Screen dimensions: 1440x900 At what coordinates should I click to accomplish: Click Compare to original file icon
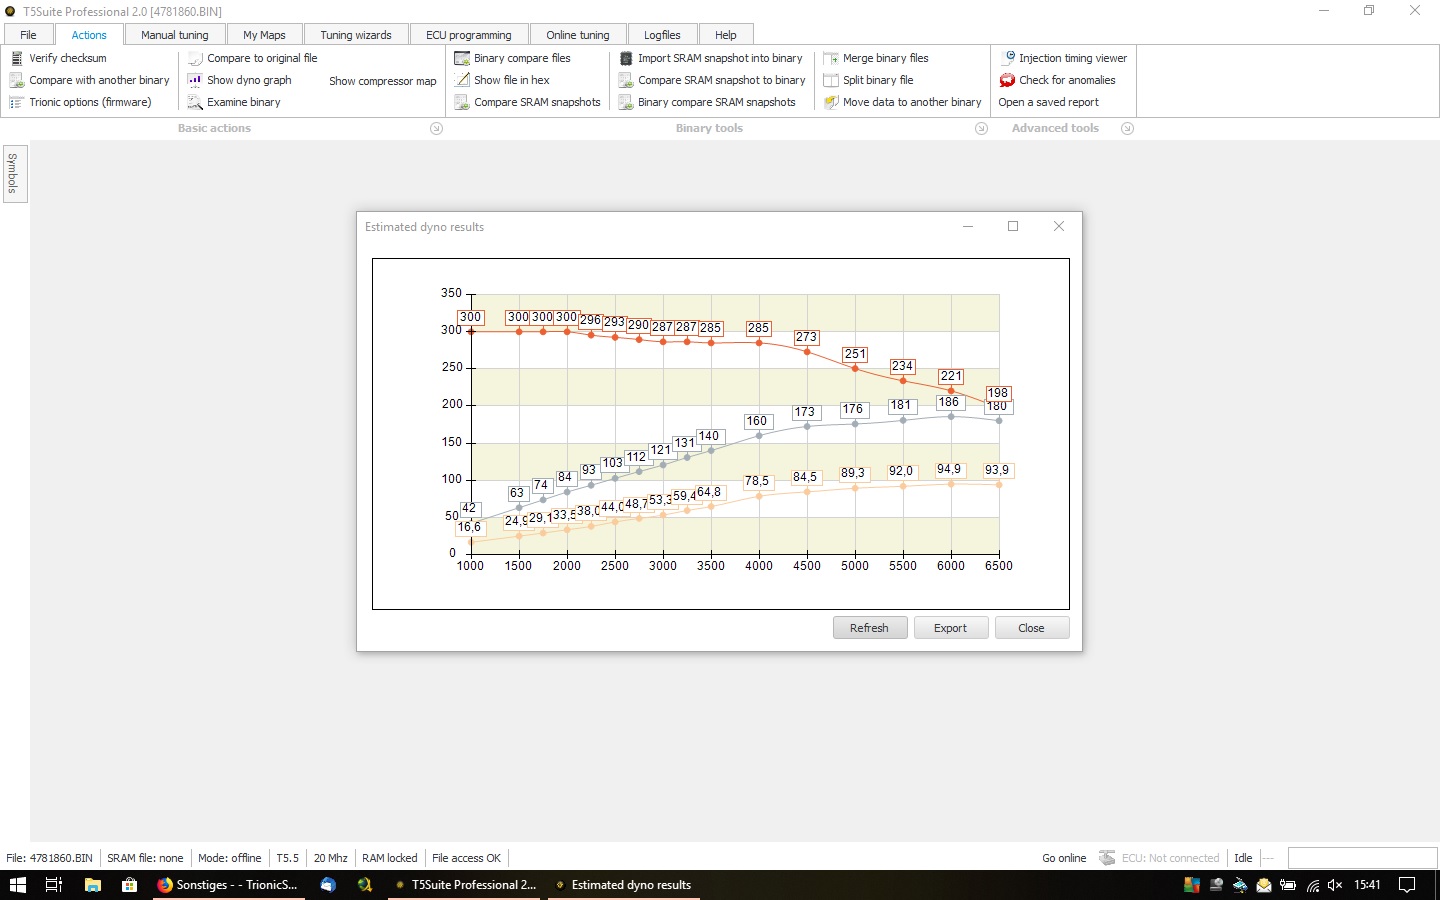pos(195,58)
